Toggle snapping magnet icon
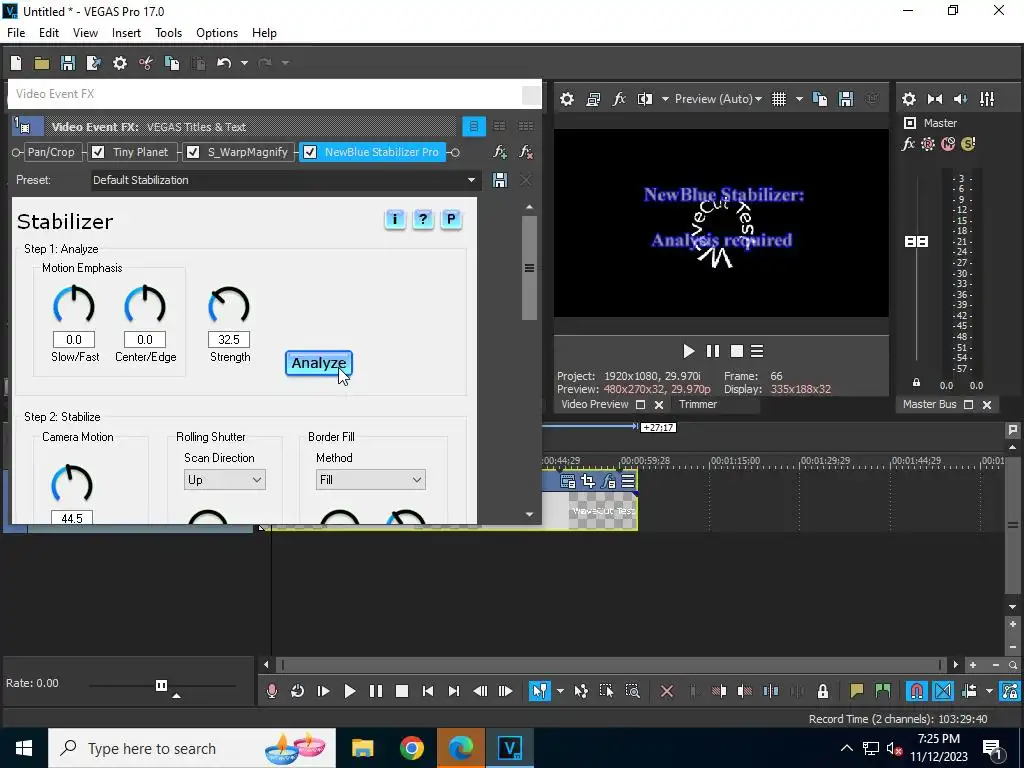This screenshot has width=1024, height=768. [x=917, y=691]
